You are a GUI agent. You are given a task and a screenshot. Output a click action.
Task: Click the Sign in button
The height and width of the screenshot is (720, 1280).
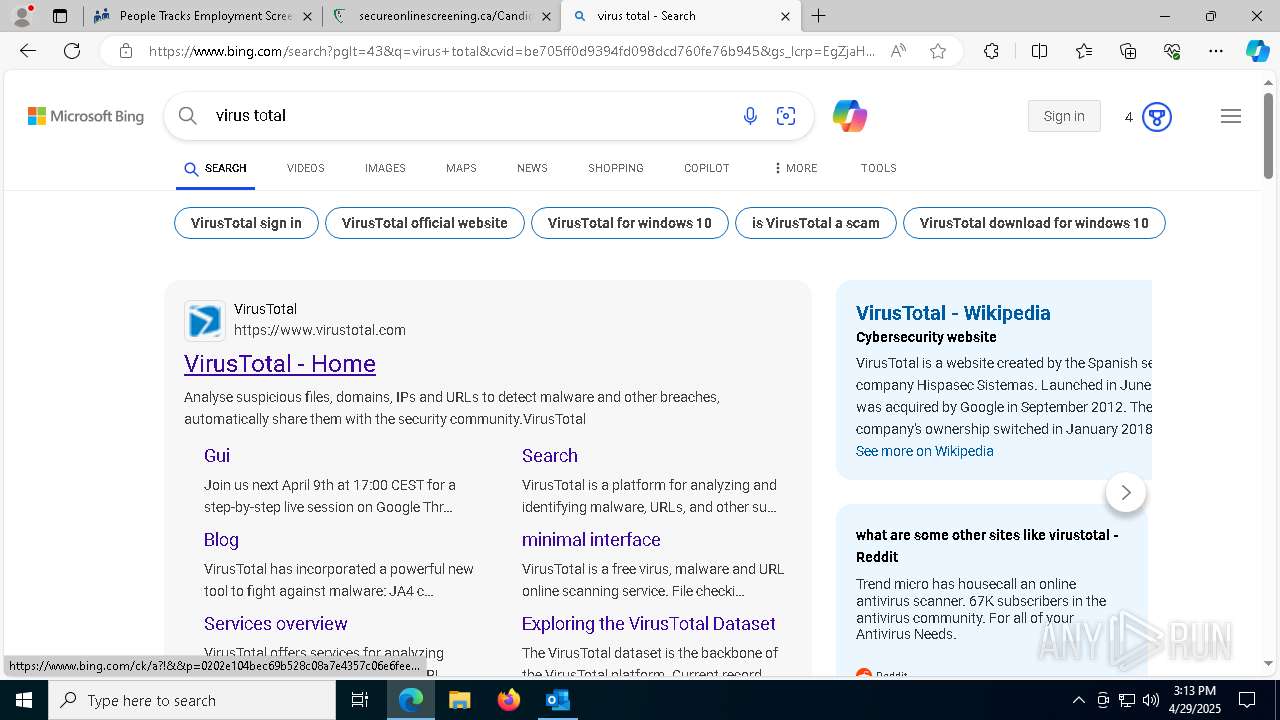(x=1064, y=116)
